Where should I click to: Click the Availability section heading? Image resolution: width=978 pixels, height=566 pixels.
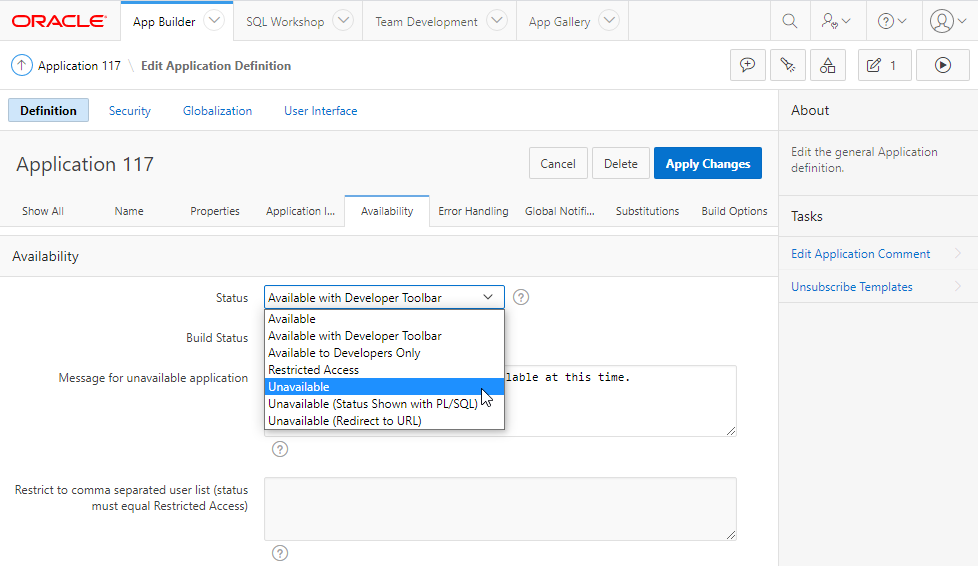[46, 256]
